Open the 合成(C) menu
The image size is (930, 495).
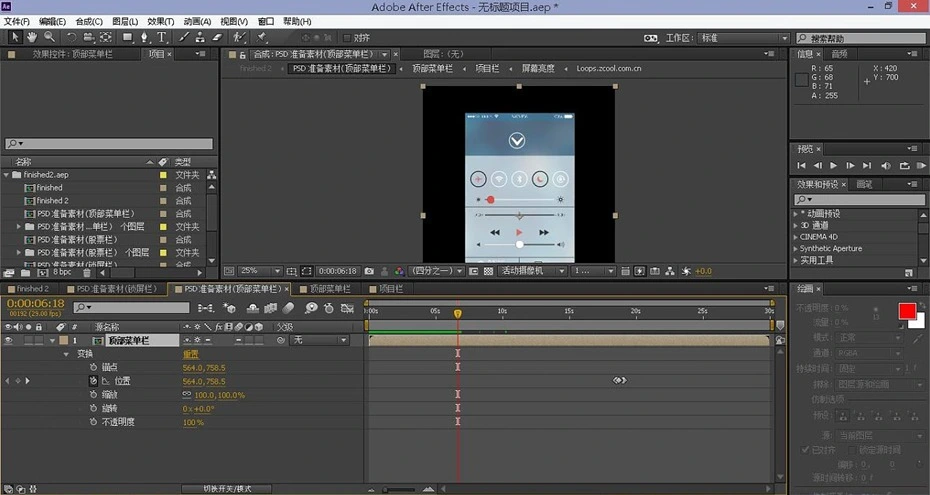pos(89,21)
